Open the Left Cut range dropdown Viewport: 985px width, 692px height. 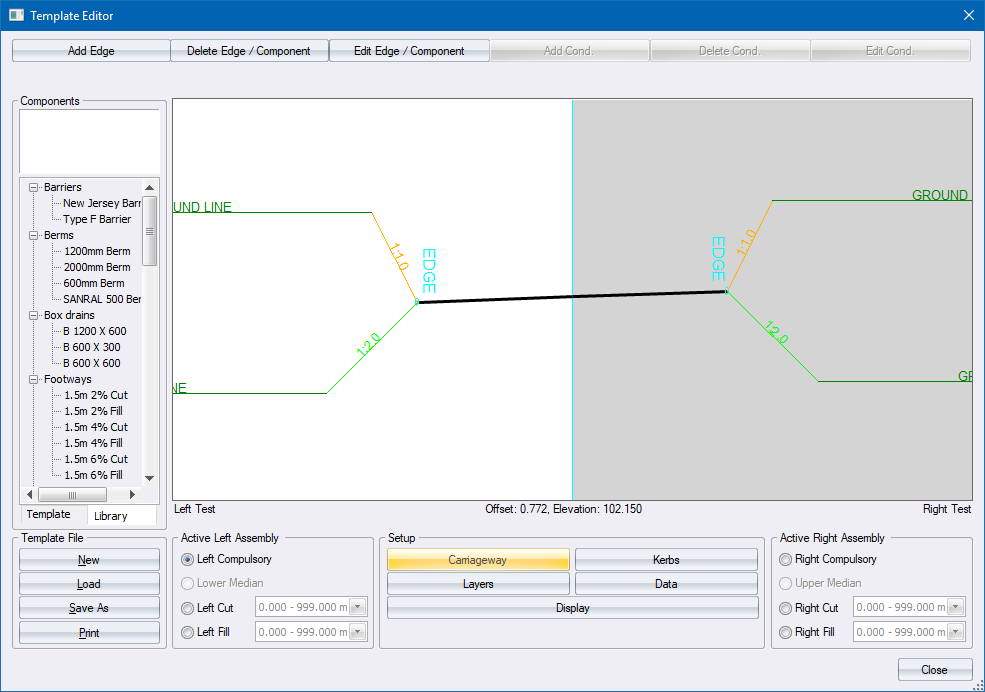[358, 608]
